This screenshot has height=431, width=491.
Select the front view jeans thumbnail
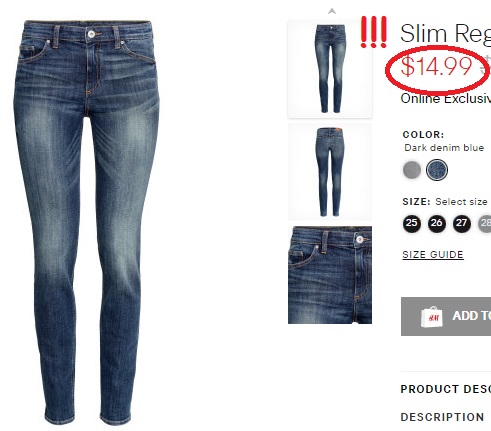[x=330, y=69]
